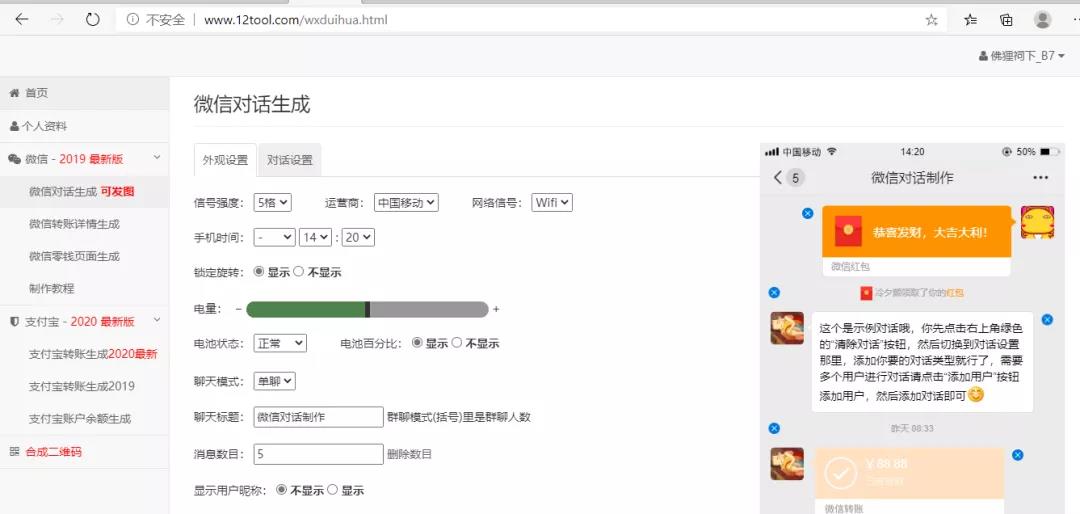
Task: Click the 合成二维码 sidebar link
Action: click(x=53, y=451)
